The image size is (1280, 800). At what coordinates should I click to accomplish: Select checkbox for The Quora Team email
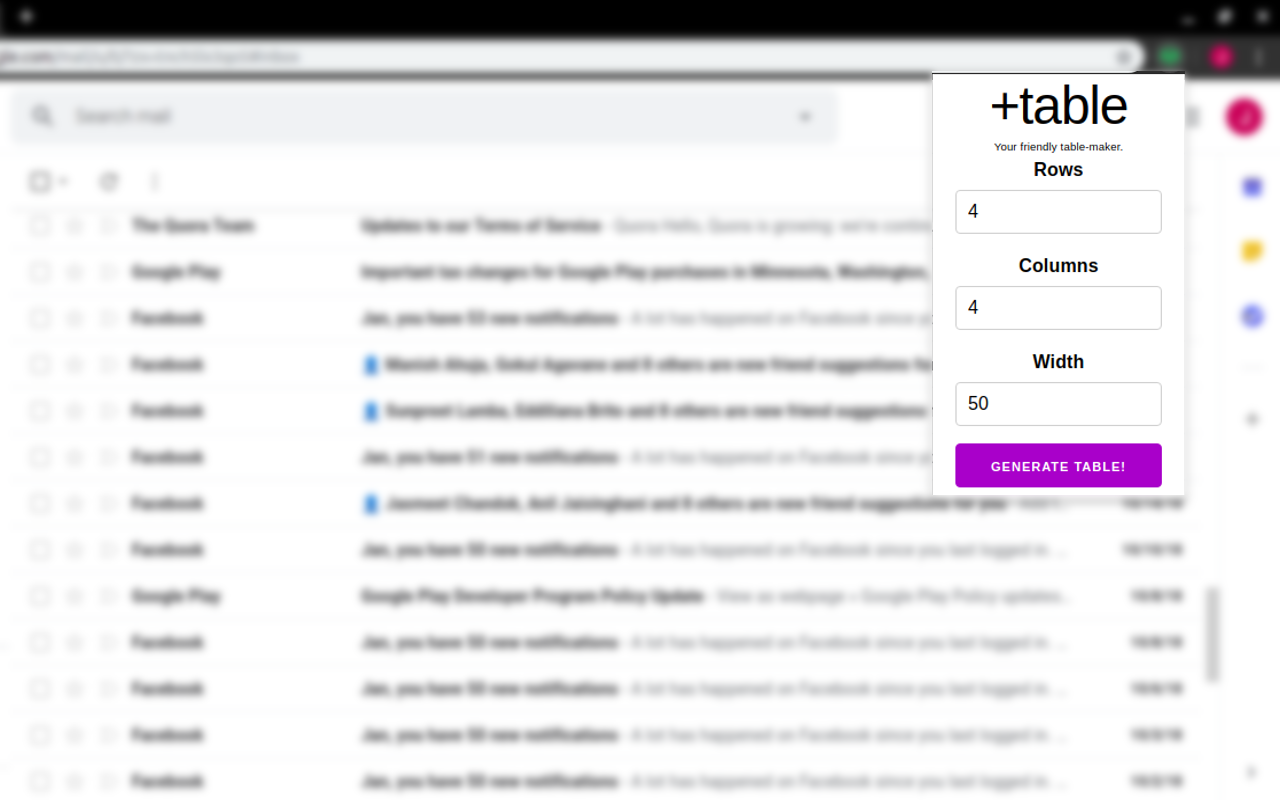coord(39,226)
